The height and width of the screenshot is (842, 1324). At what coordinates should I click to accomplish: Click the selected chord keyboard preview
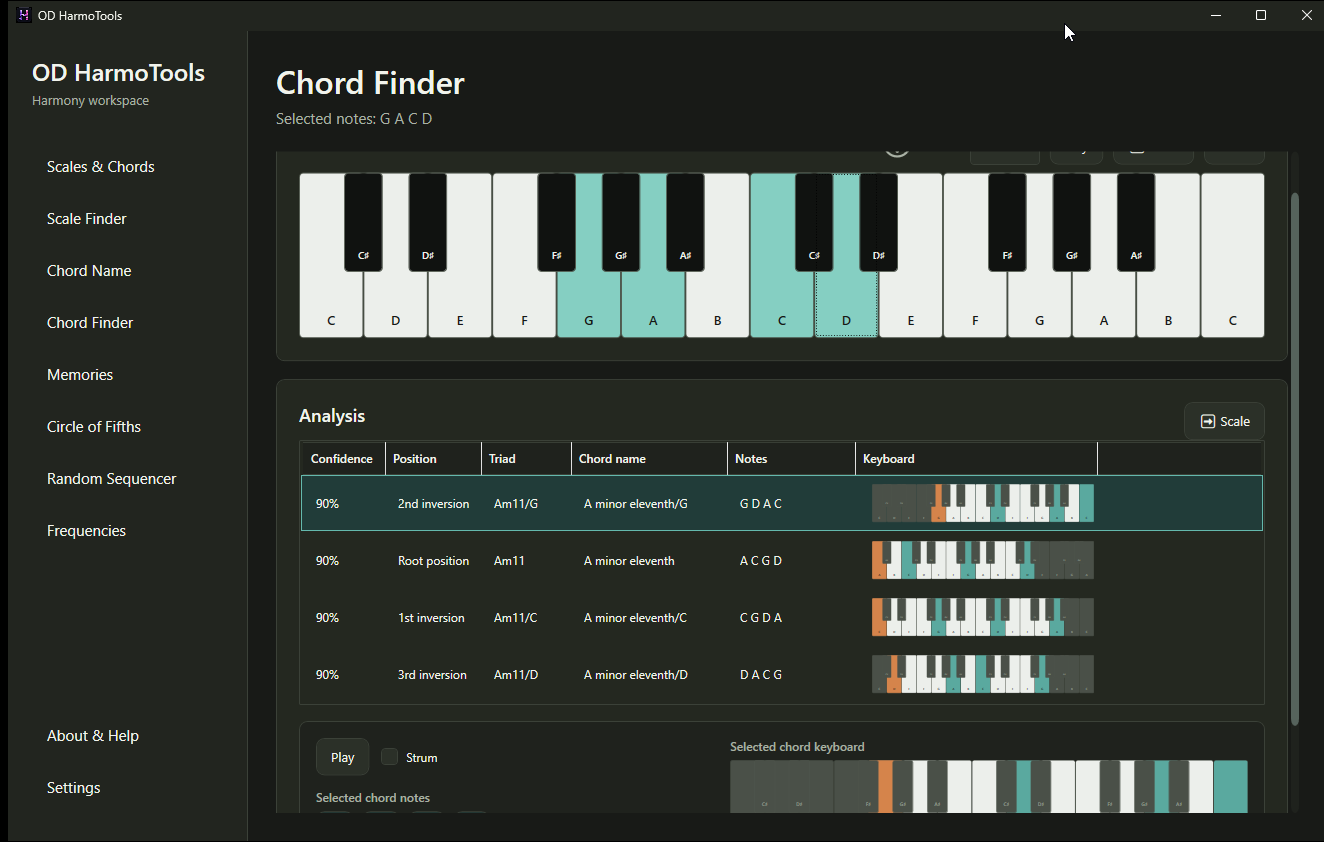[x=989, y=786]
